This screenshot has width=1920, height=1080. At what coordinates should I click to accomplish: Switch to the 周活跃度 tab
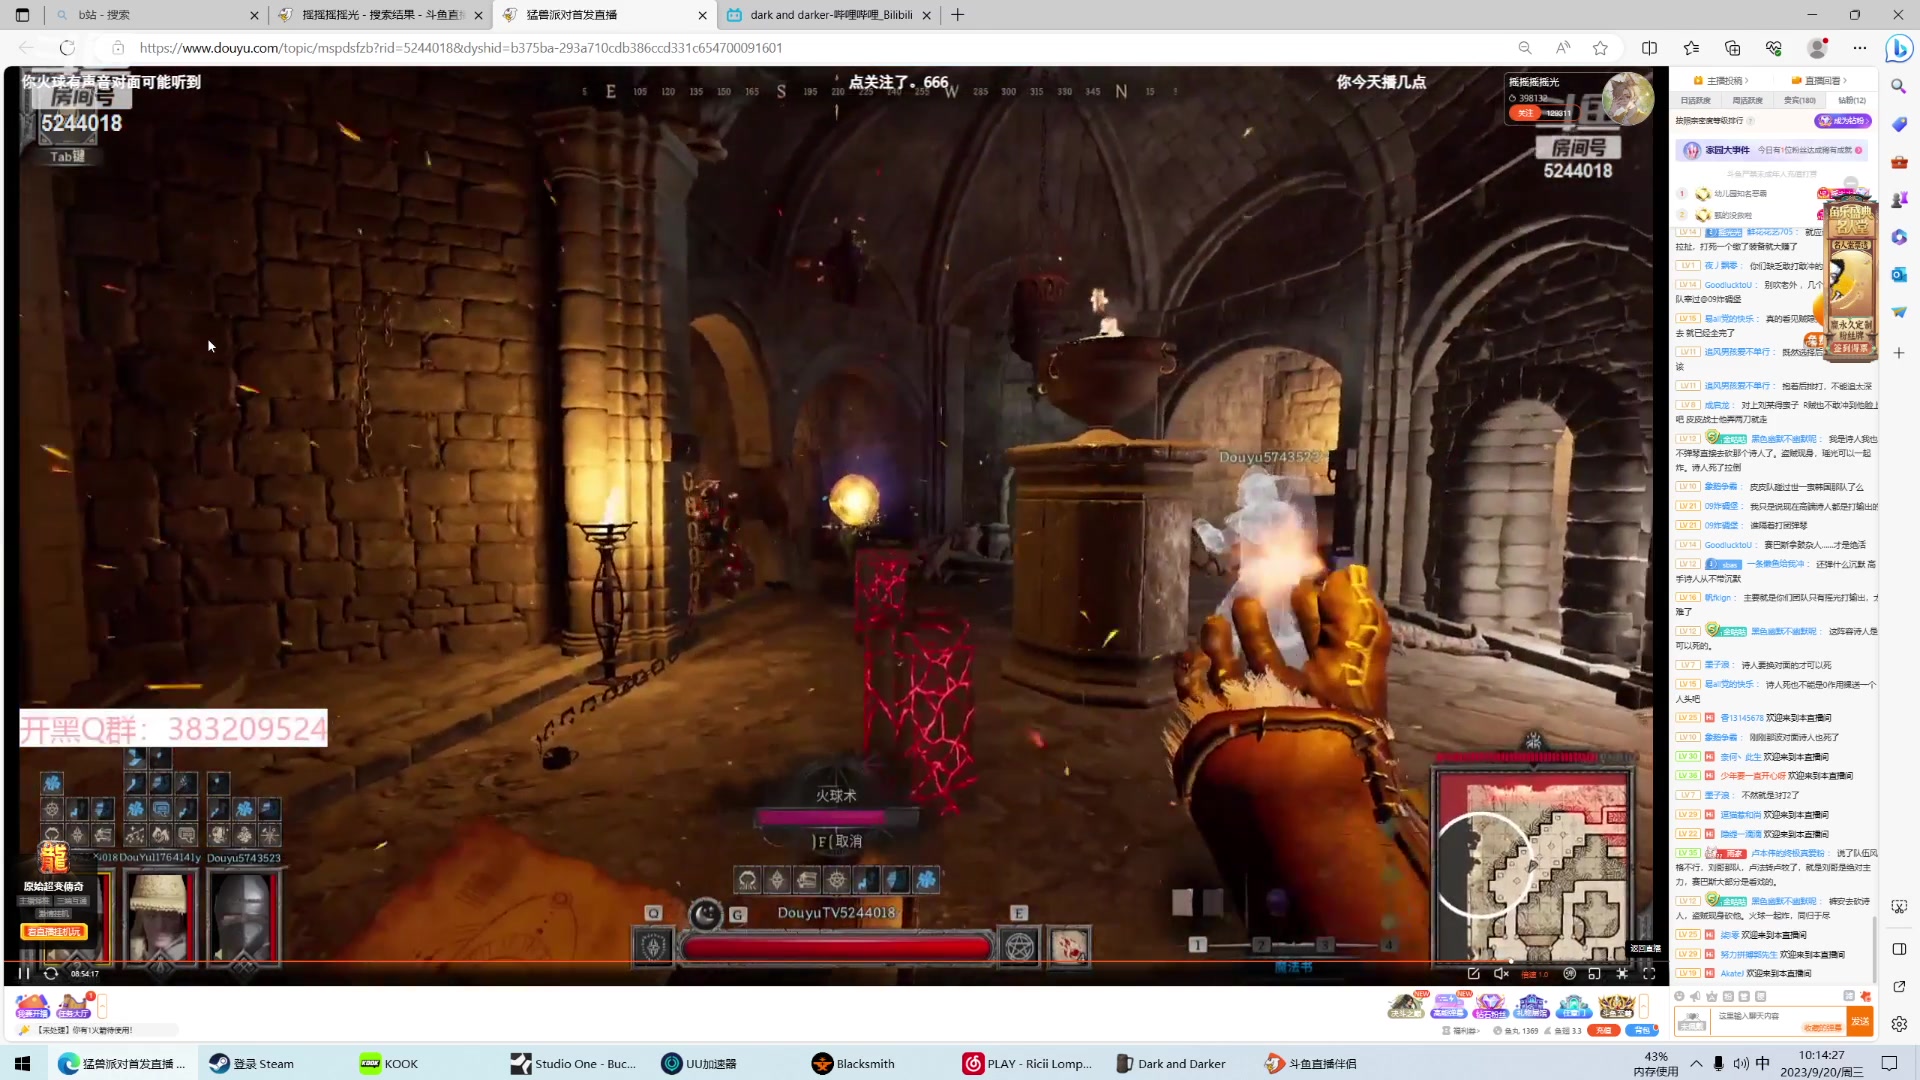click(x=1747, y=100)
